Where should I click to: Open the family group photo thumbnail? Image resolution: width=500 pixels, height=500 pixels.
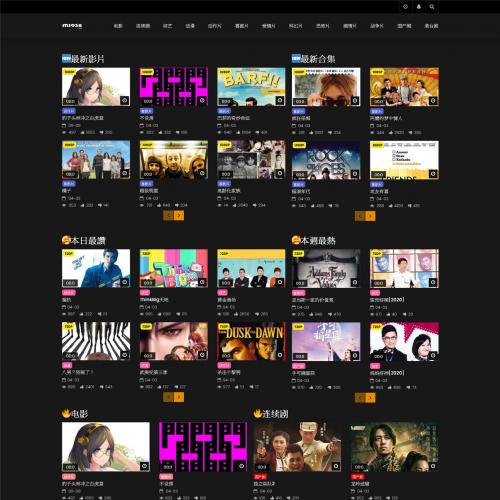(x=96, y=160)
